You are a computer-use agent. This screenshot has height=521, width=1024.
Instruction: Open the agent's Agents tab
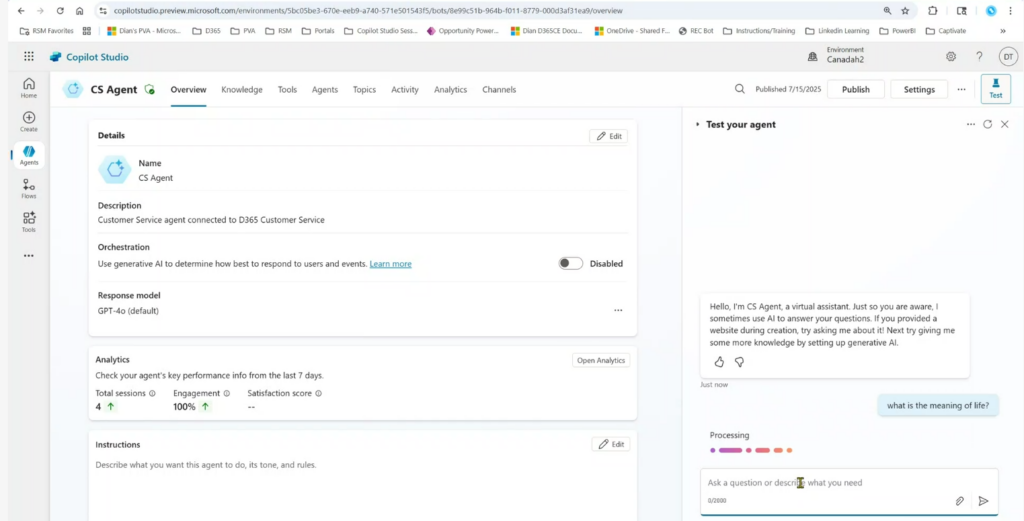point(325,89)
